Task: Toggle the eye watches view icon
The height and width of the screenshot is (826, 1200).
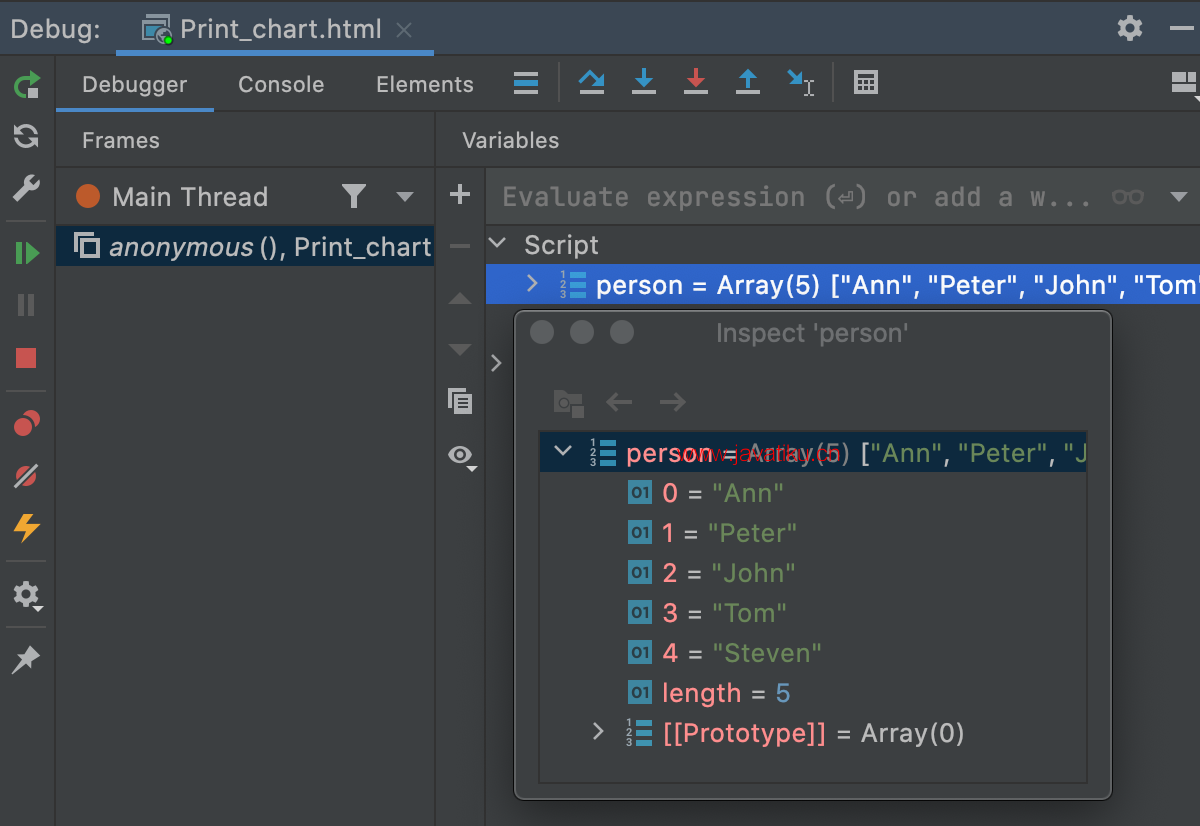Action: pos(461,456)
